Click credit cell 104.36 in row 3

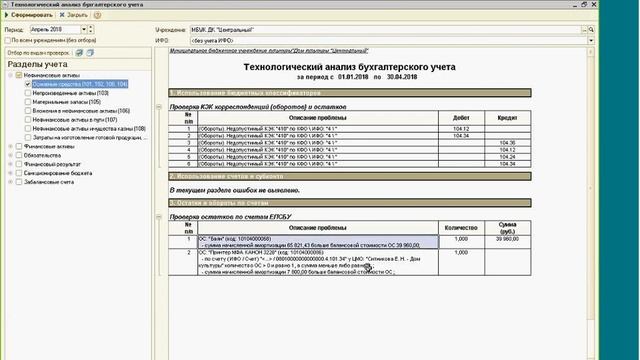[507, 143]
